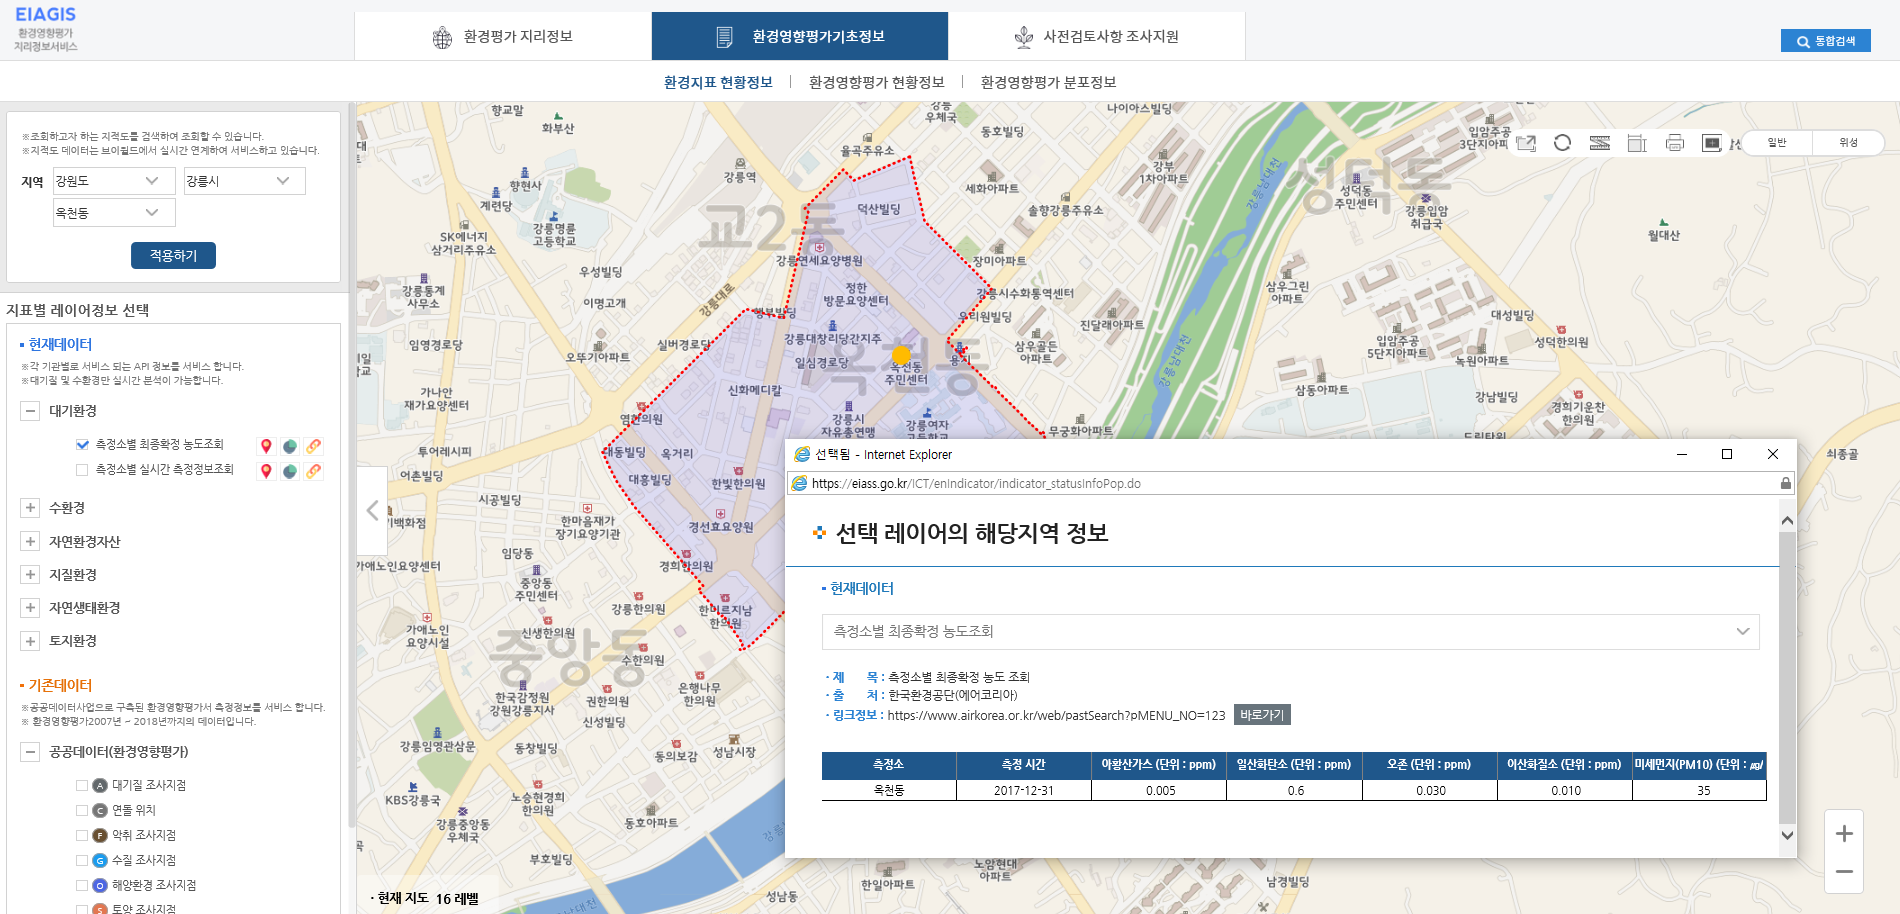
Task: Open 환경영향평가 분포정보 submenu
Action: (1048, 82)
